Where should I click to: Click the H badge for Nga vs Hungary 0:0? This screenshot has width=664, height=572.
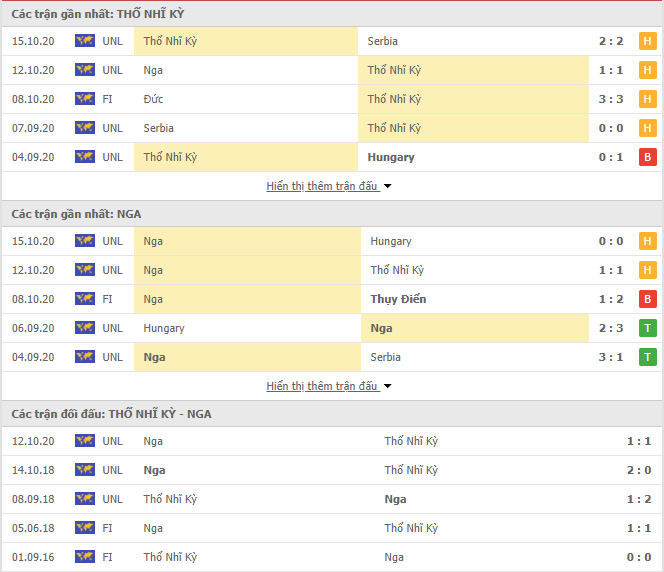point(647,241)
